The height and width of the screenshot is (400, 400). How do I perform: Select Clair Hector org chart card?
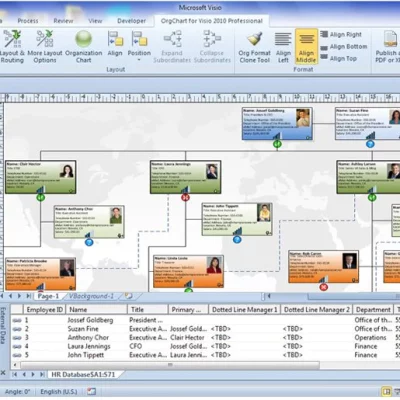[x=41, y=177]
